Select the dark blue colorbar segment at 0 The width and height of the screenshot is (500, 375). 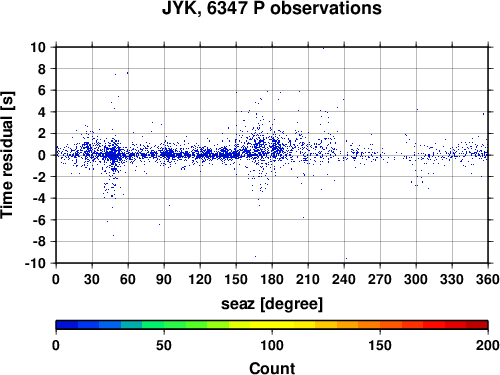(67, 325)
